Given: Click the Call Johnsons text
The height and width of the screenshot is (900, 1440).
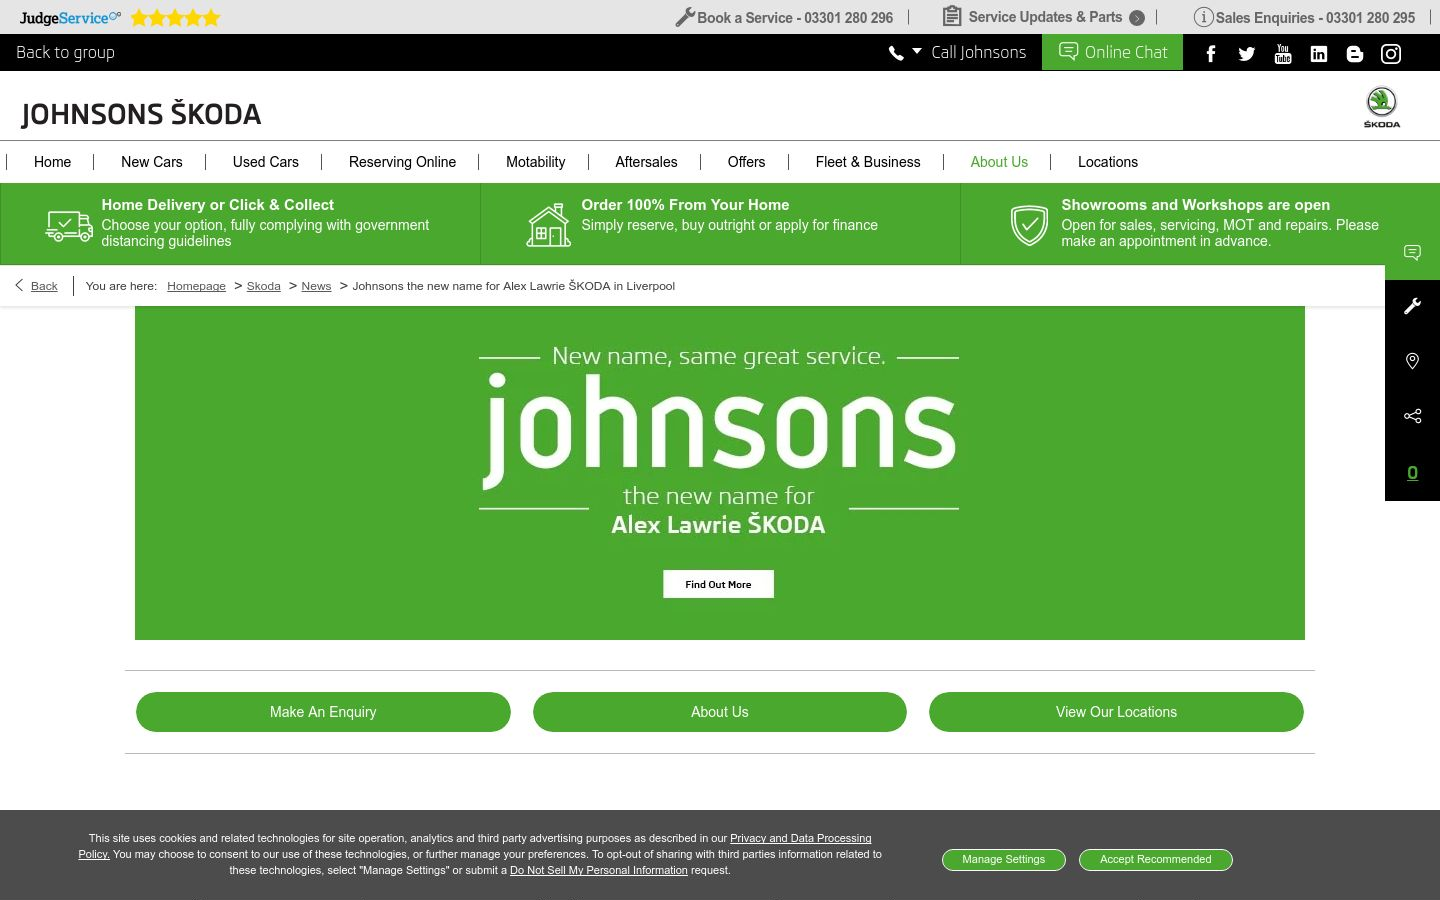Looking at the screenshot, I should 979,52.
